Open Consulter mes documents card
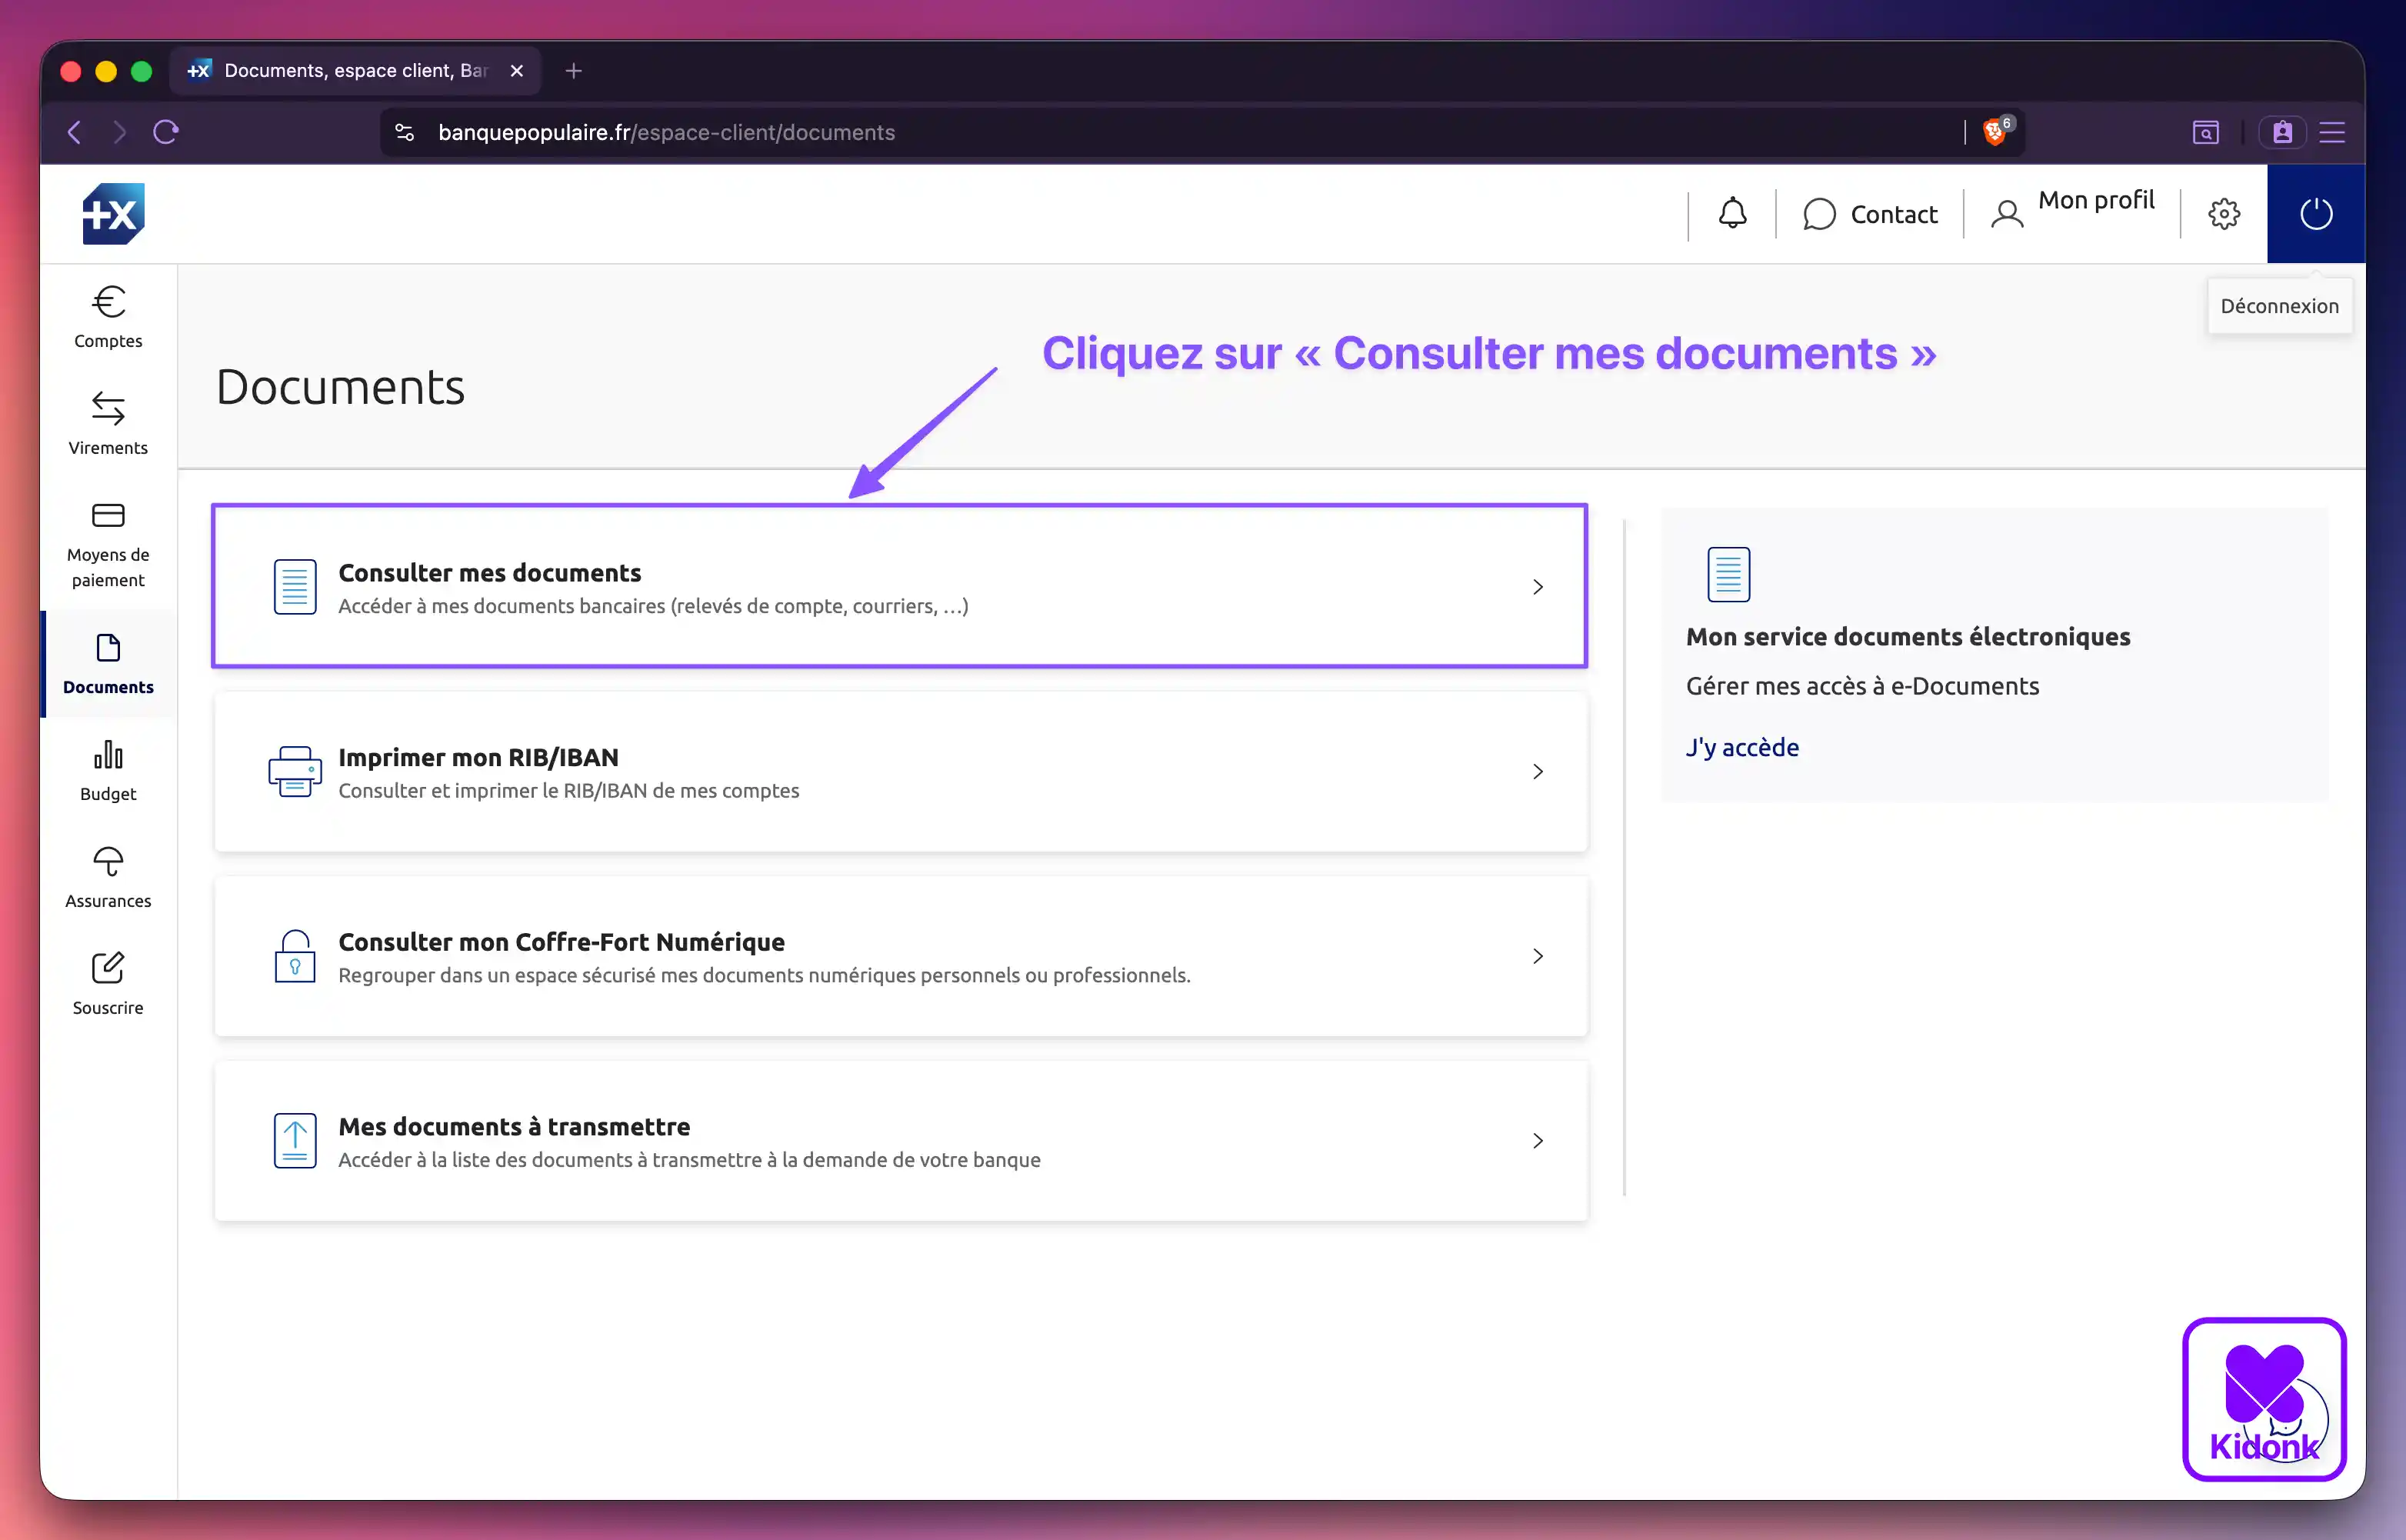The image size is (2406, 1540). click(900, 587)
